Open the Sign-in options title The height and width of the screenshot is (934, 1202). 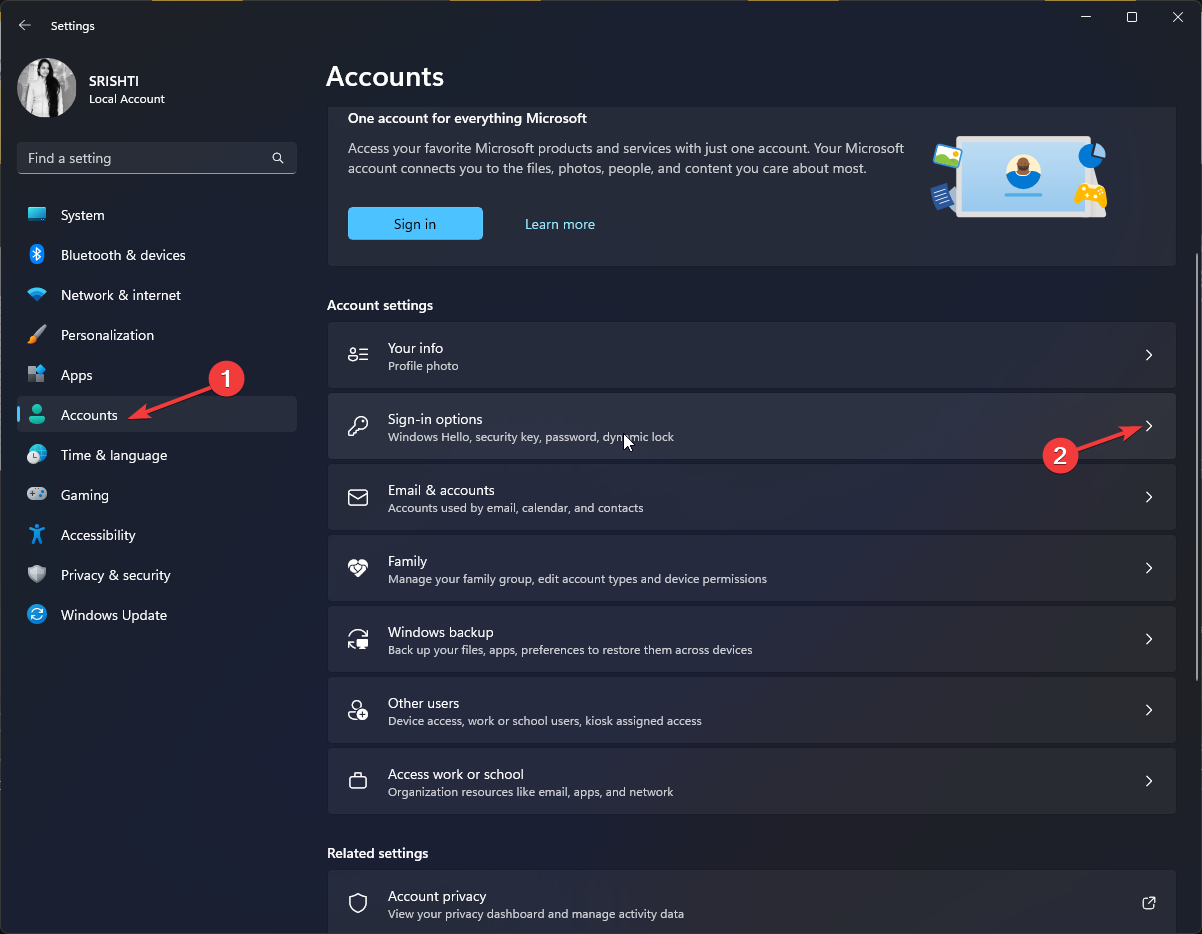(435, 419)
